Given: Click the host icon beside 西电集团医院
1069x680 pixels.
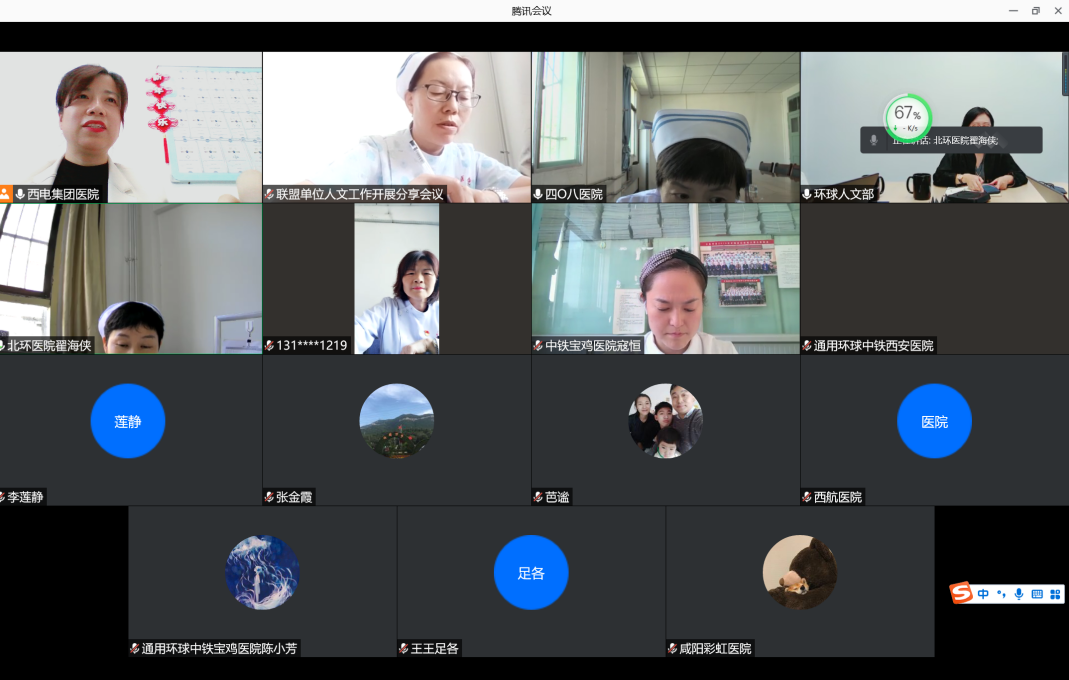Looking at the screenshot, I should click(x=6, y=194).
